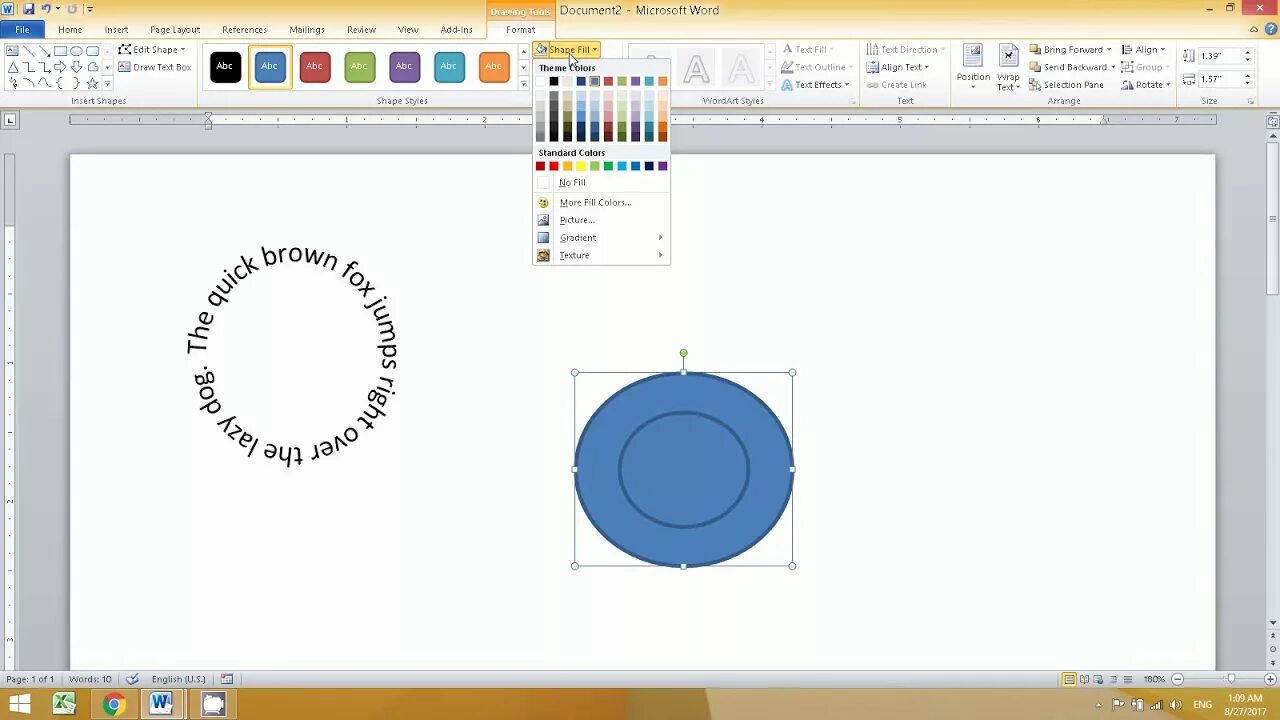Pick the dark red standard color swatch
This screenshot has height=720, width=1280.
541,166
